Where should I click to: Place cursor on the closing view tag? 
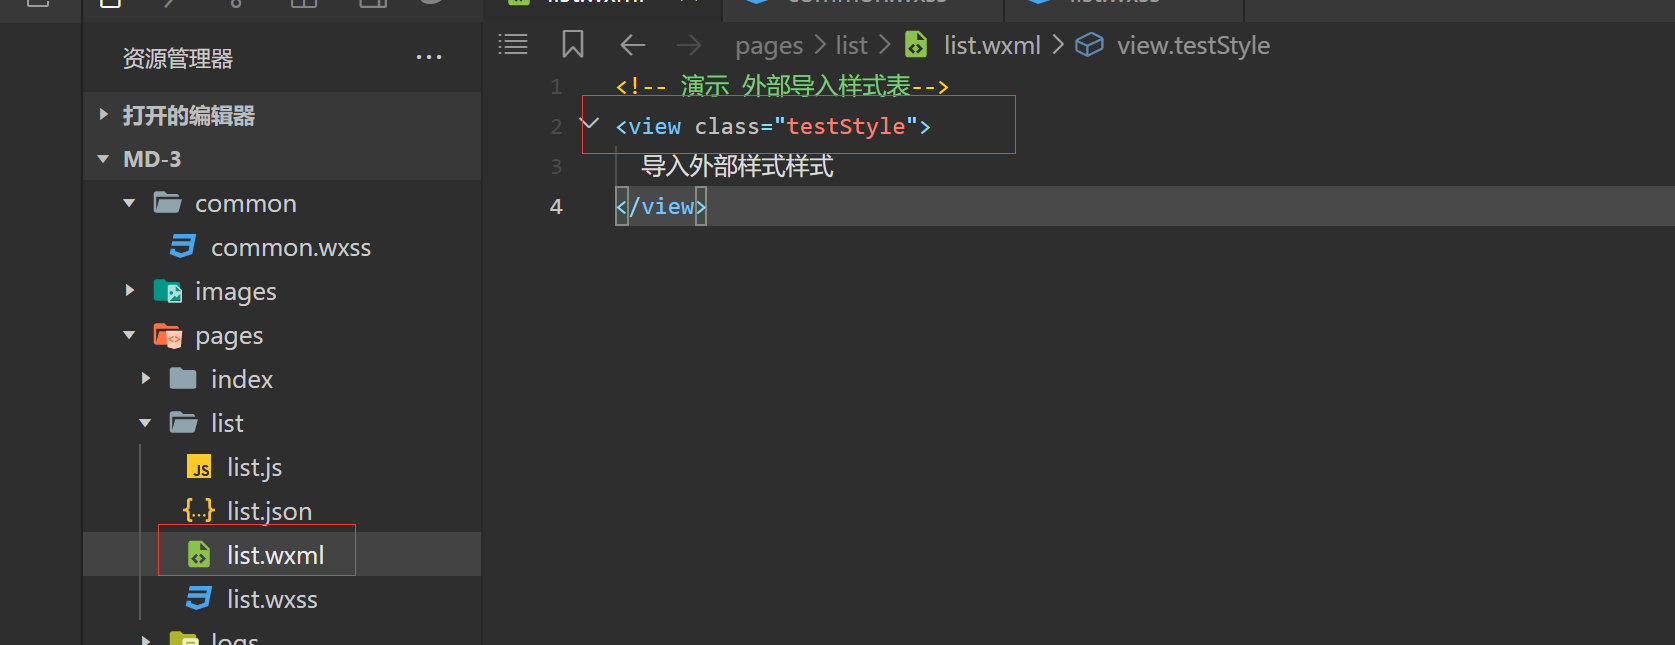point(661,207)
